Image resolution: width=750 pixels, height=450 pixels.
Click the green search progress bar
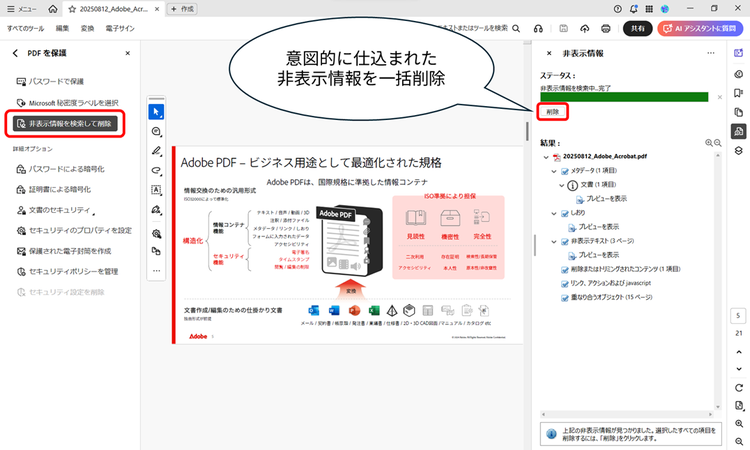coord(624,97)
